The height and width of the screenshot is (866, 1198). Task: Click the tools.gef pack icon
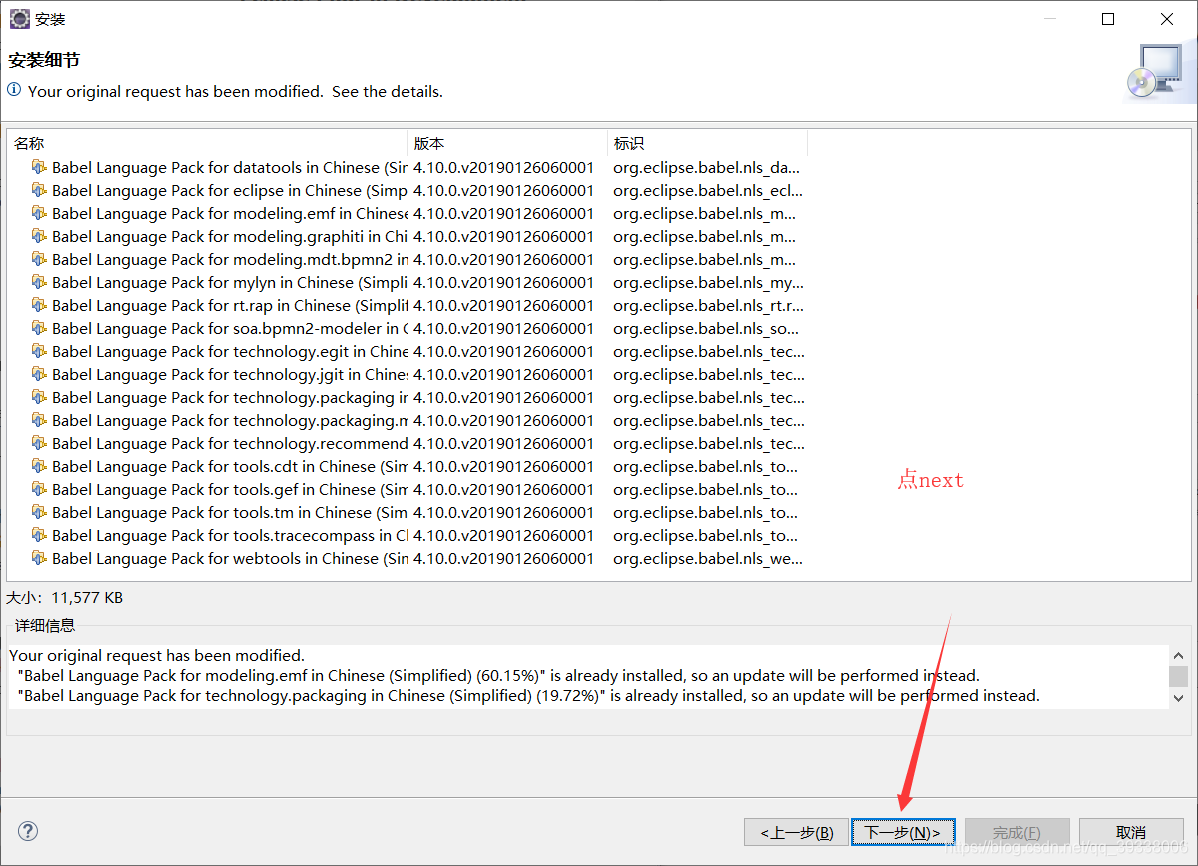pos(39,488)
